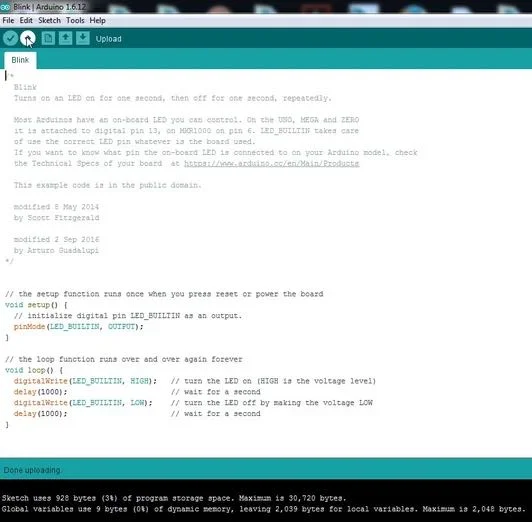This screenshot has width=532, height=522.
Task: Open the Sketch menu
Action: pos(50,20)
